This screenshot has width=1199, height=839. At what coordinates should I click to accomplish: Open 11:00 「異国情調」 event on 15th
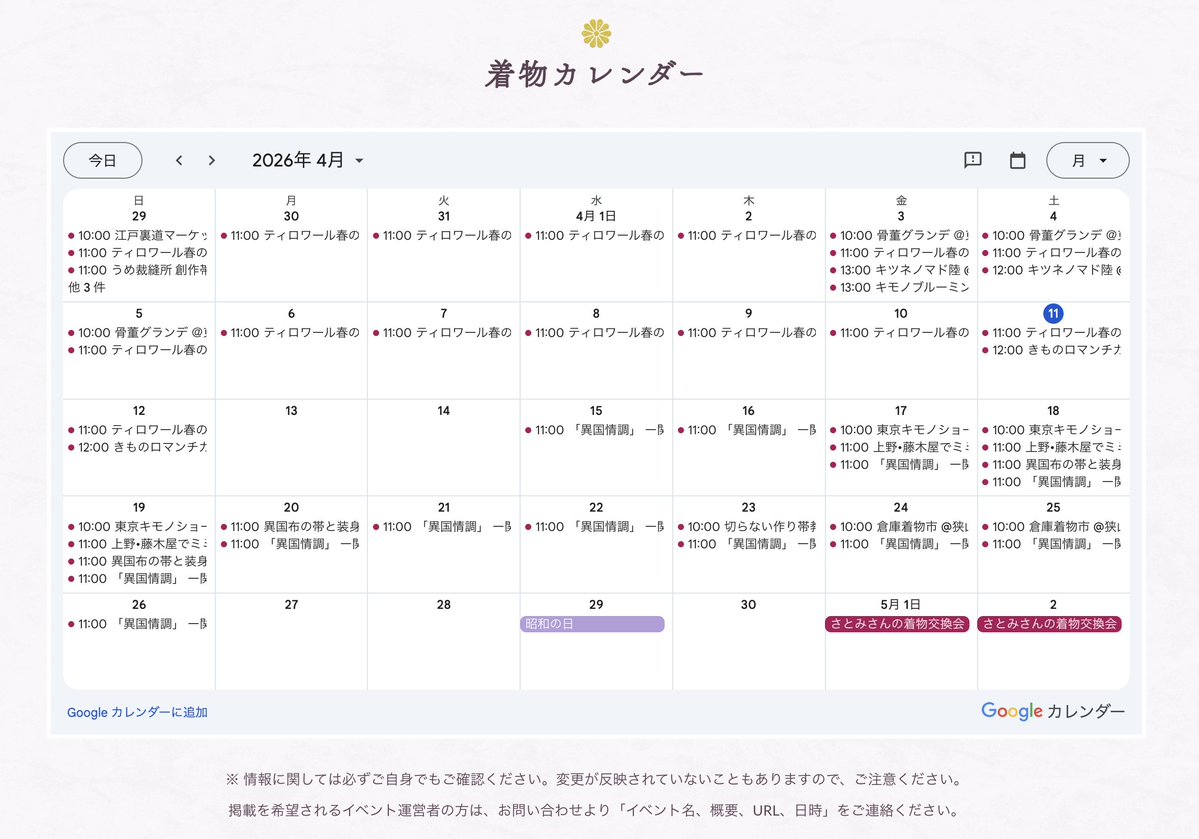[595, 430]
